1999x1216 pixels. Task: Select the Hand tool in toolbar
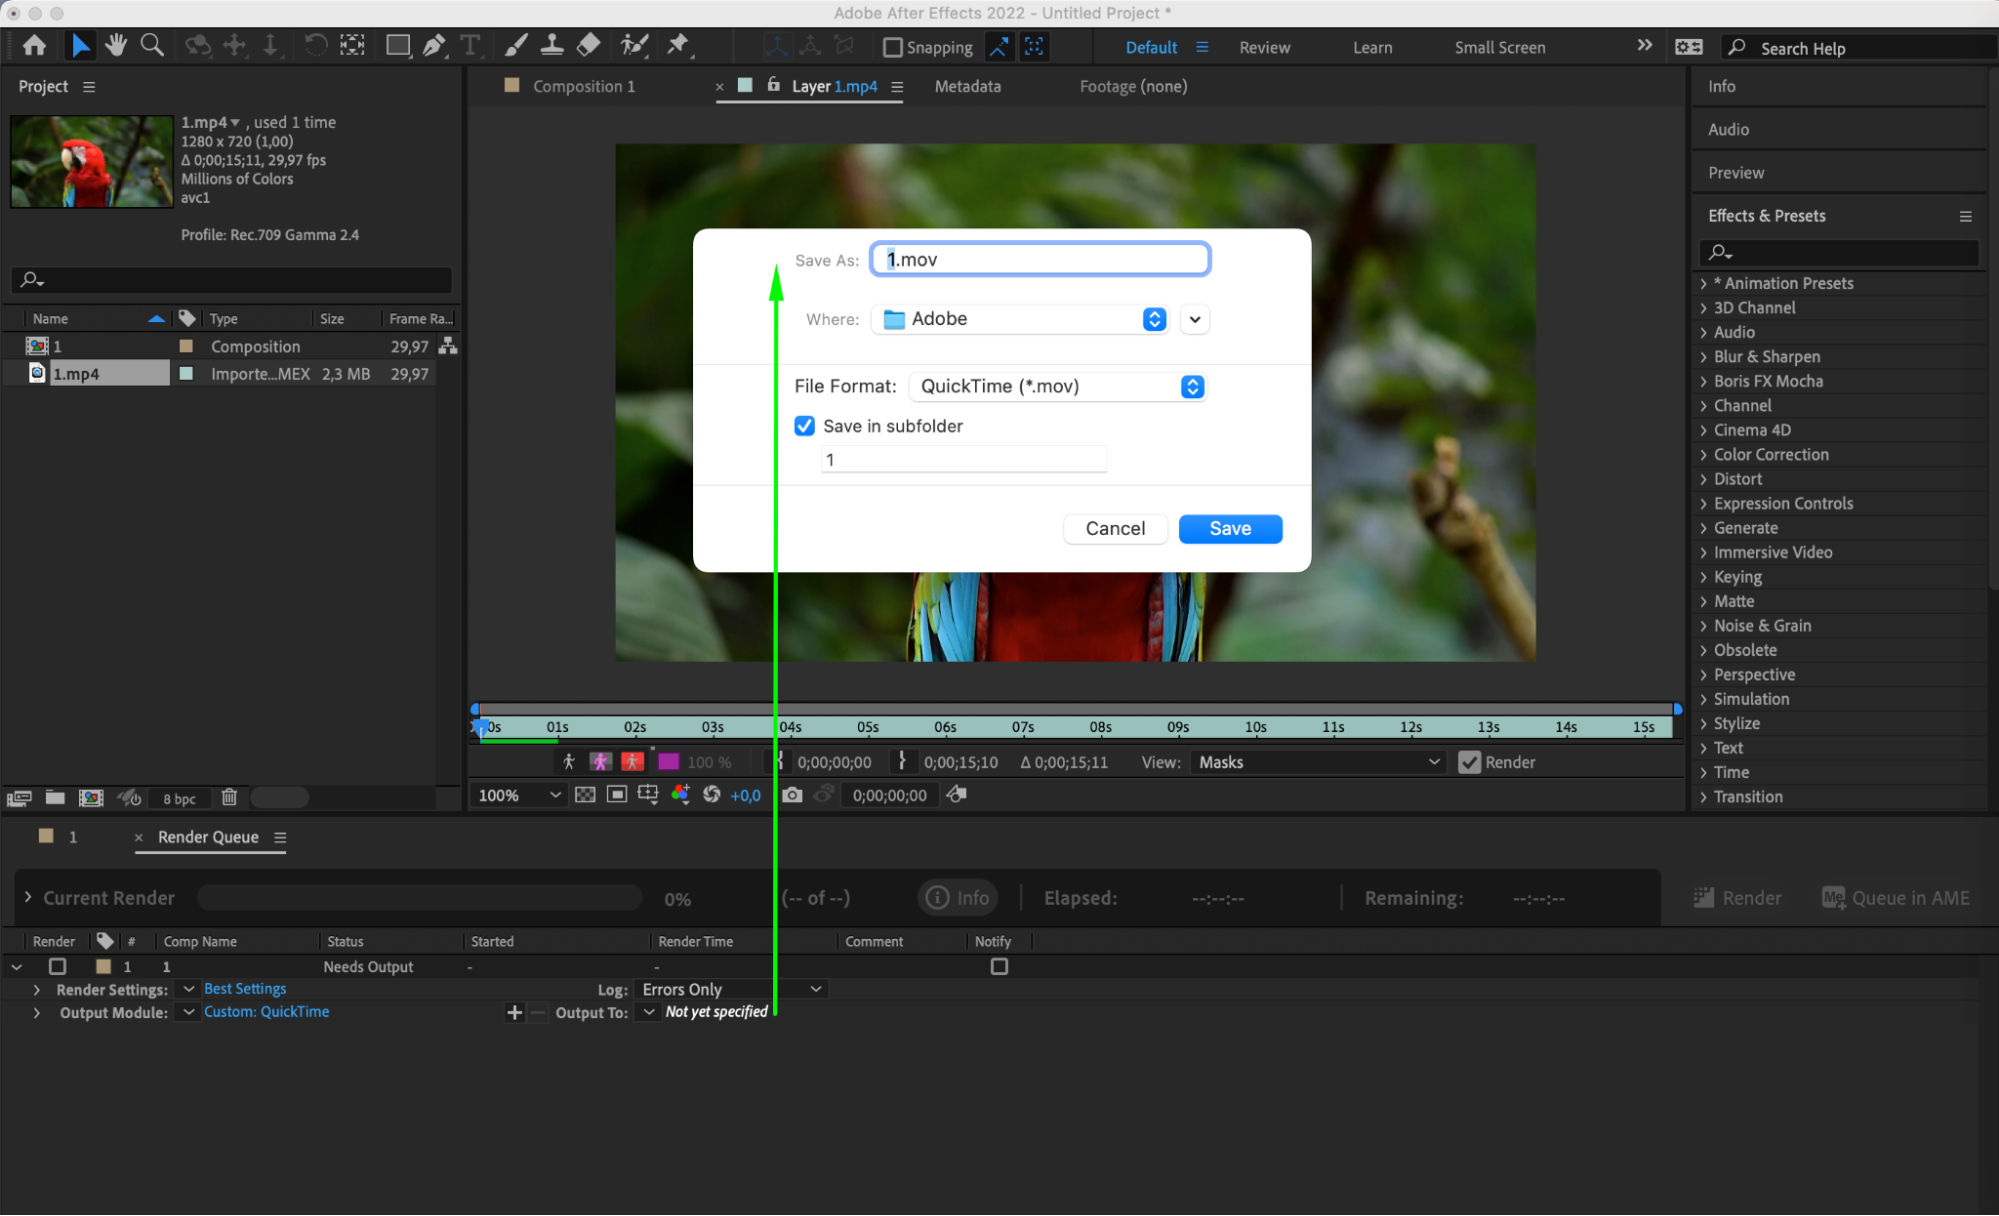pyautogui.click(x=116, y=45)
